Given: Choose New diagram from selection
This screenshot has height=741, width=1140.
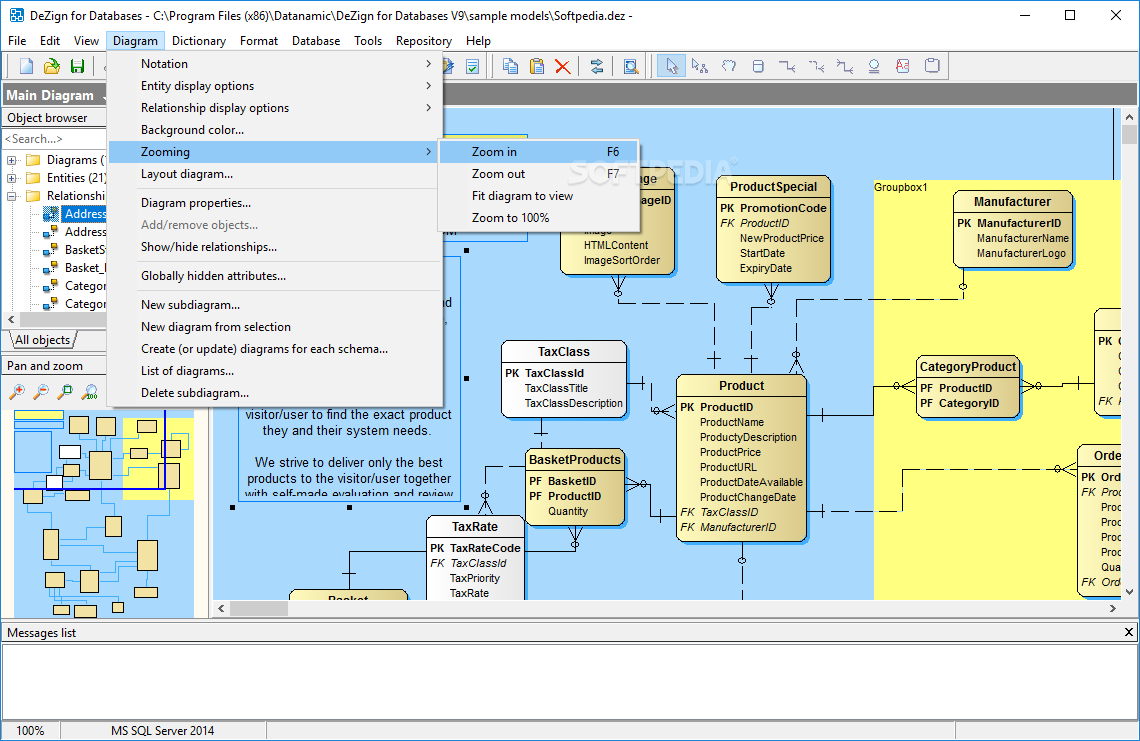Looking at the screenshot, I should [275, 327].
